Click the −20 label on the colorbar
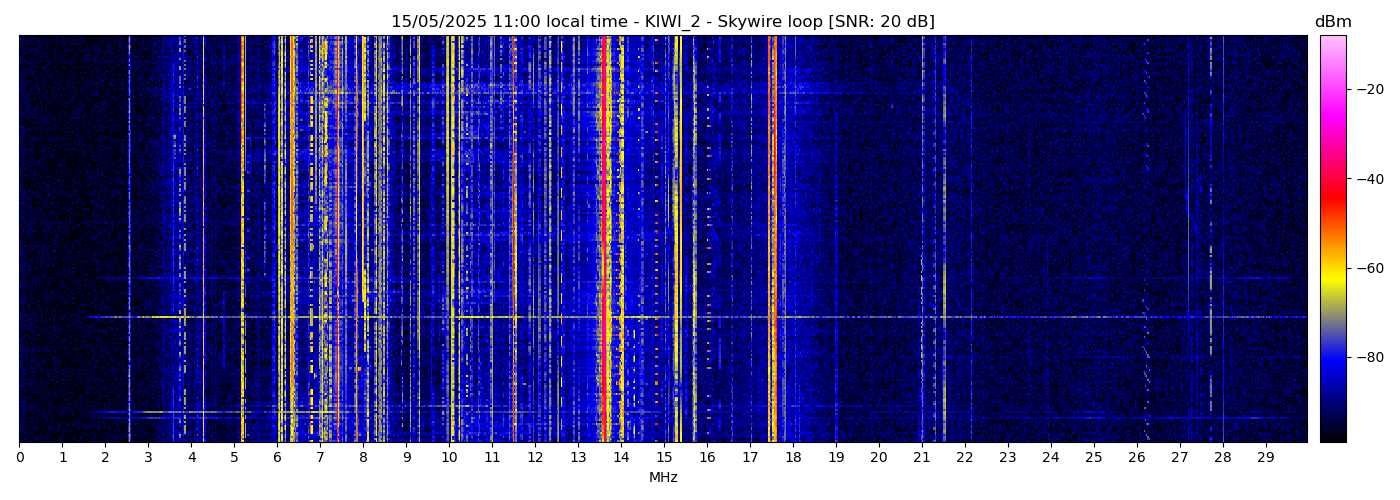 coord(1368,89)
